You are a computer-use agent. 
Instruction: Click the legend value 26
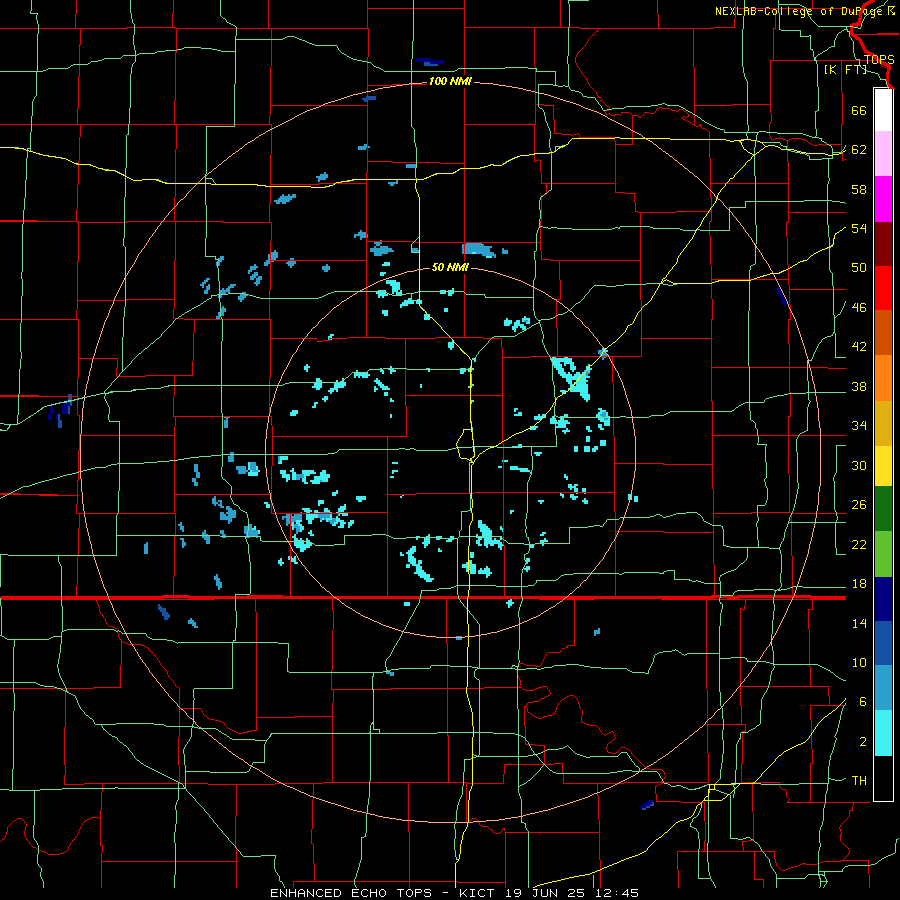tap(859, 505)
